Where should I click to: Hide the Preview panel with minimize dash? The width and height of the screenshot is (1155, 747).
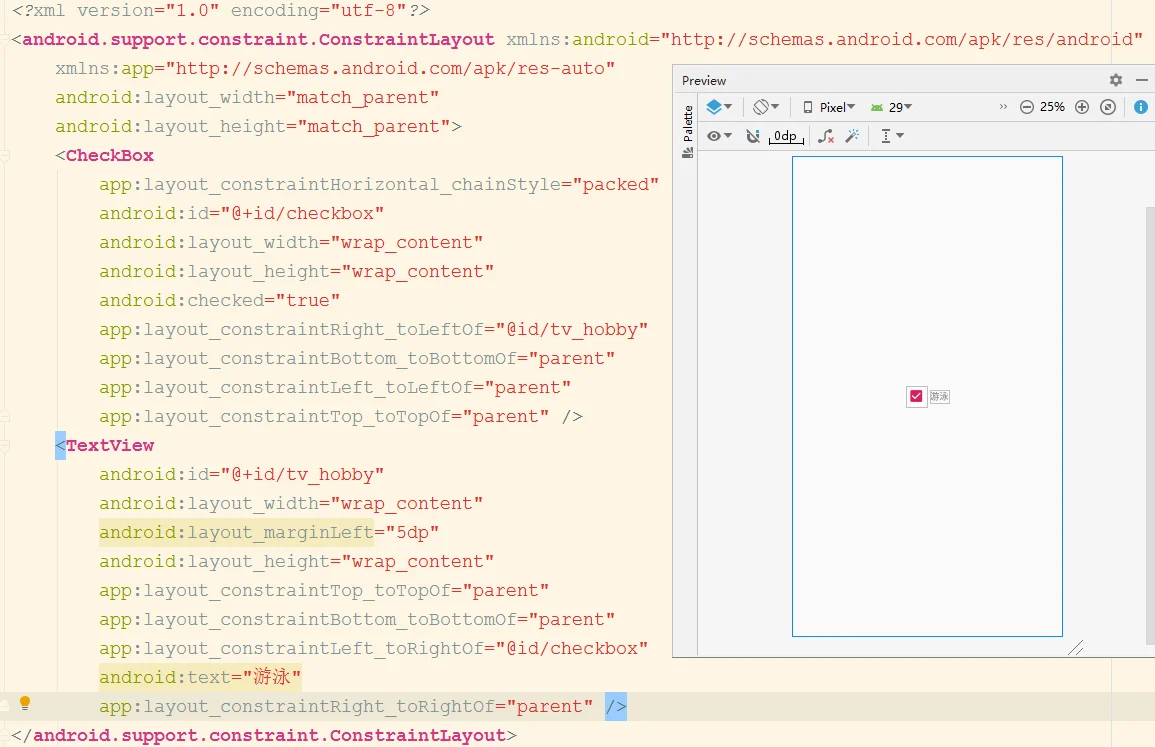pos(1142,80)
